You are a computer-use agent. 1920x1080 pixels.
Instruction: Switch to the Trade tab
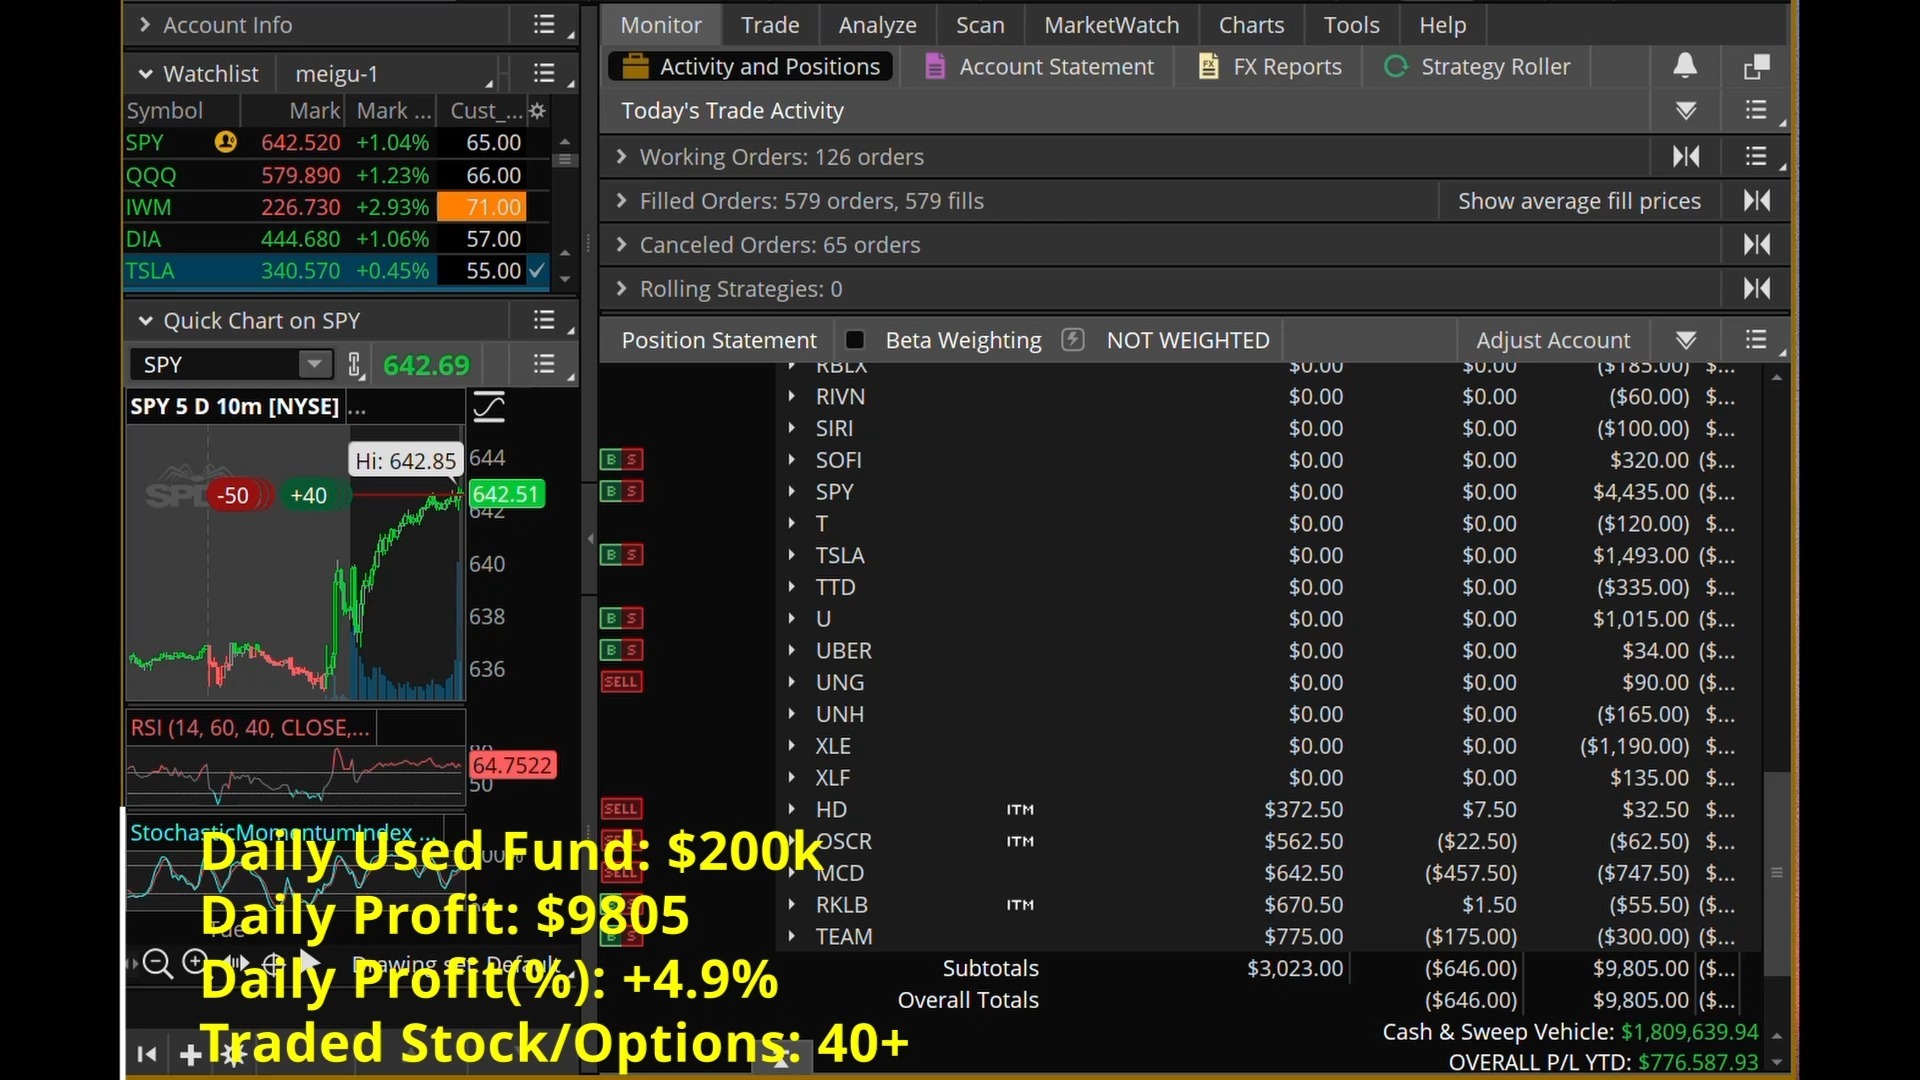point(769,25)
